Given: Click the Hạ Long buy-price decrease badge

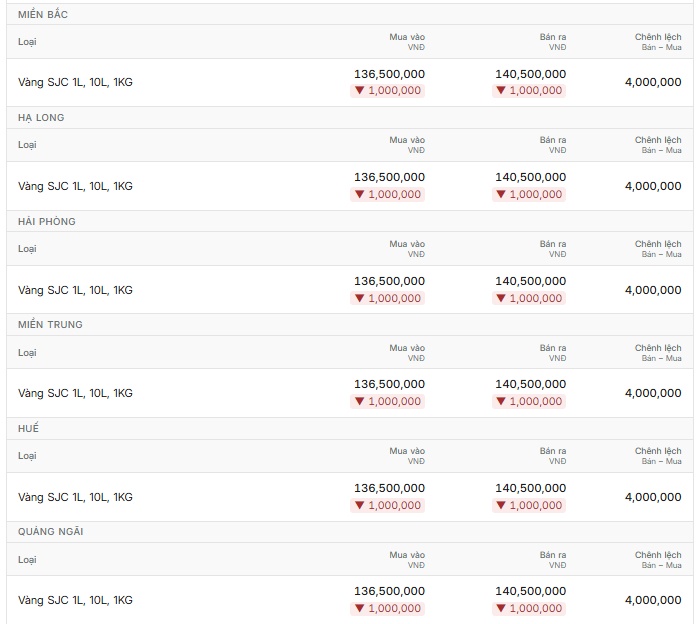Looking at the screenshot, I should point(387,194).
